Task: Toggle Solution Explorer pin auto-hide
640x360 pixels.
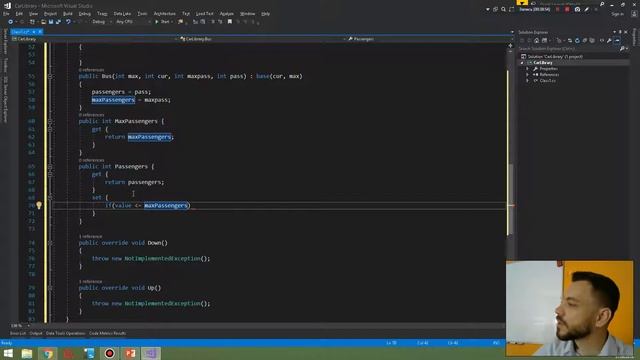Action: [620, 32]
